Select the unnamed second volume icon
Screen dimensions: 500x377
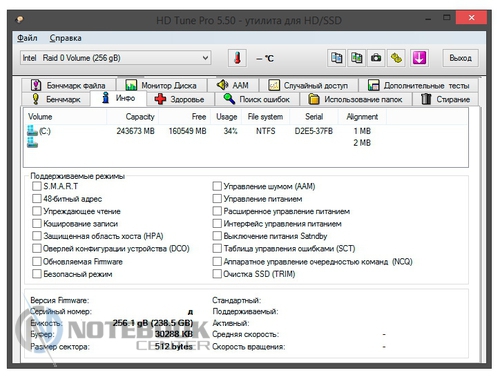tap(32, 143)
